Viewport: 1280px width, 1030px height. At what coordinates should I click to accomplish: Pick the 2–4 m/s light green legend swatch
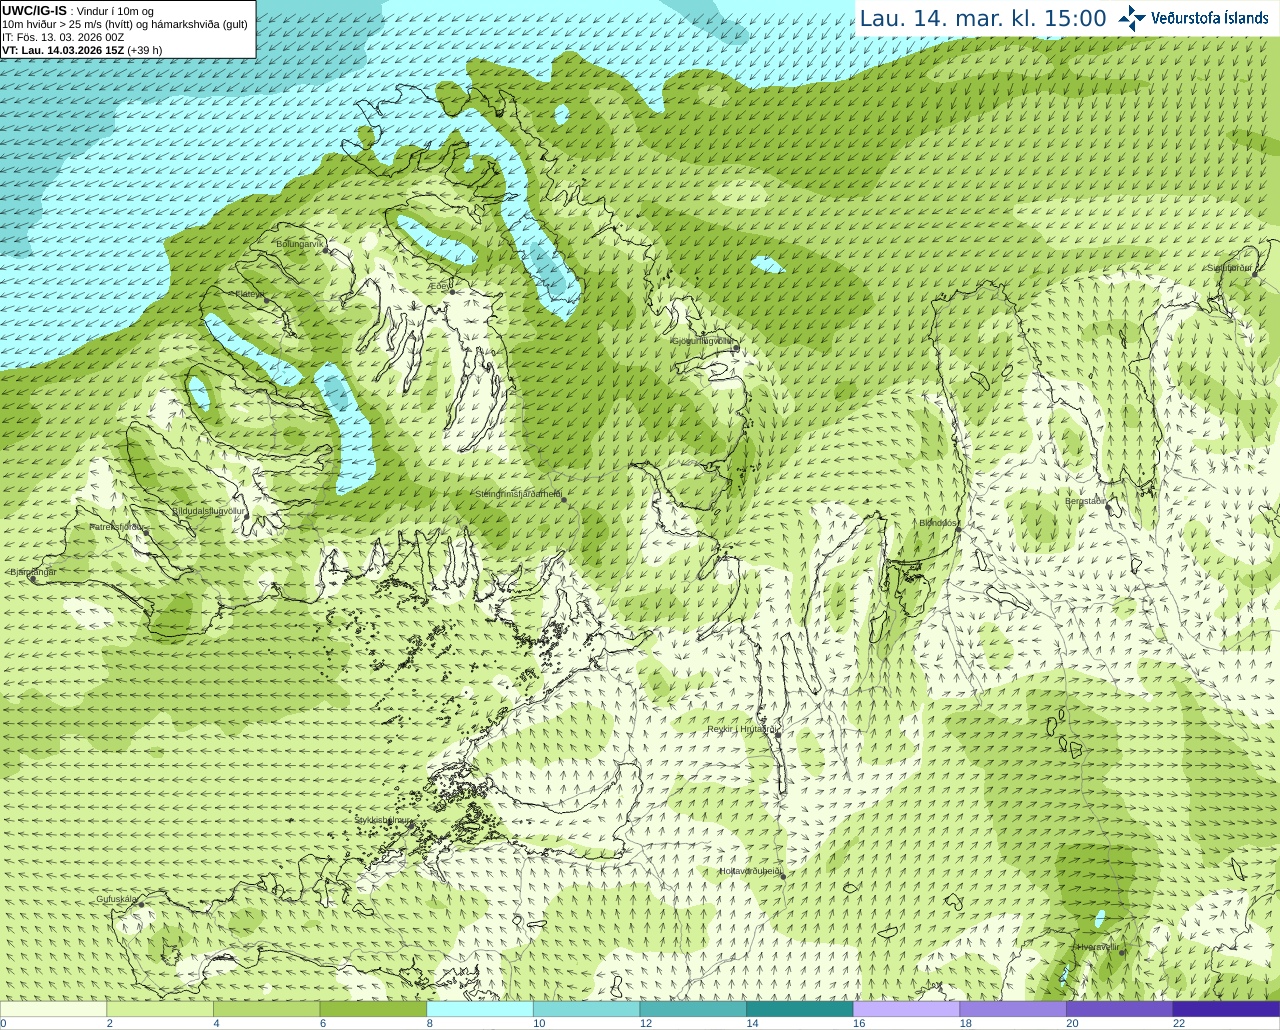160,1009
